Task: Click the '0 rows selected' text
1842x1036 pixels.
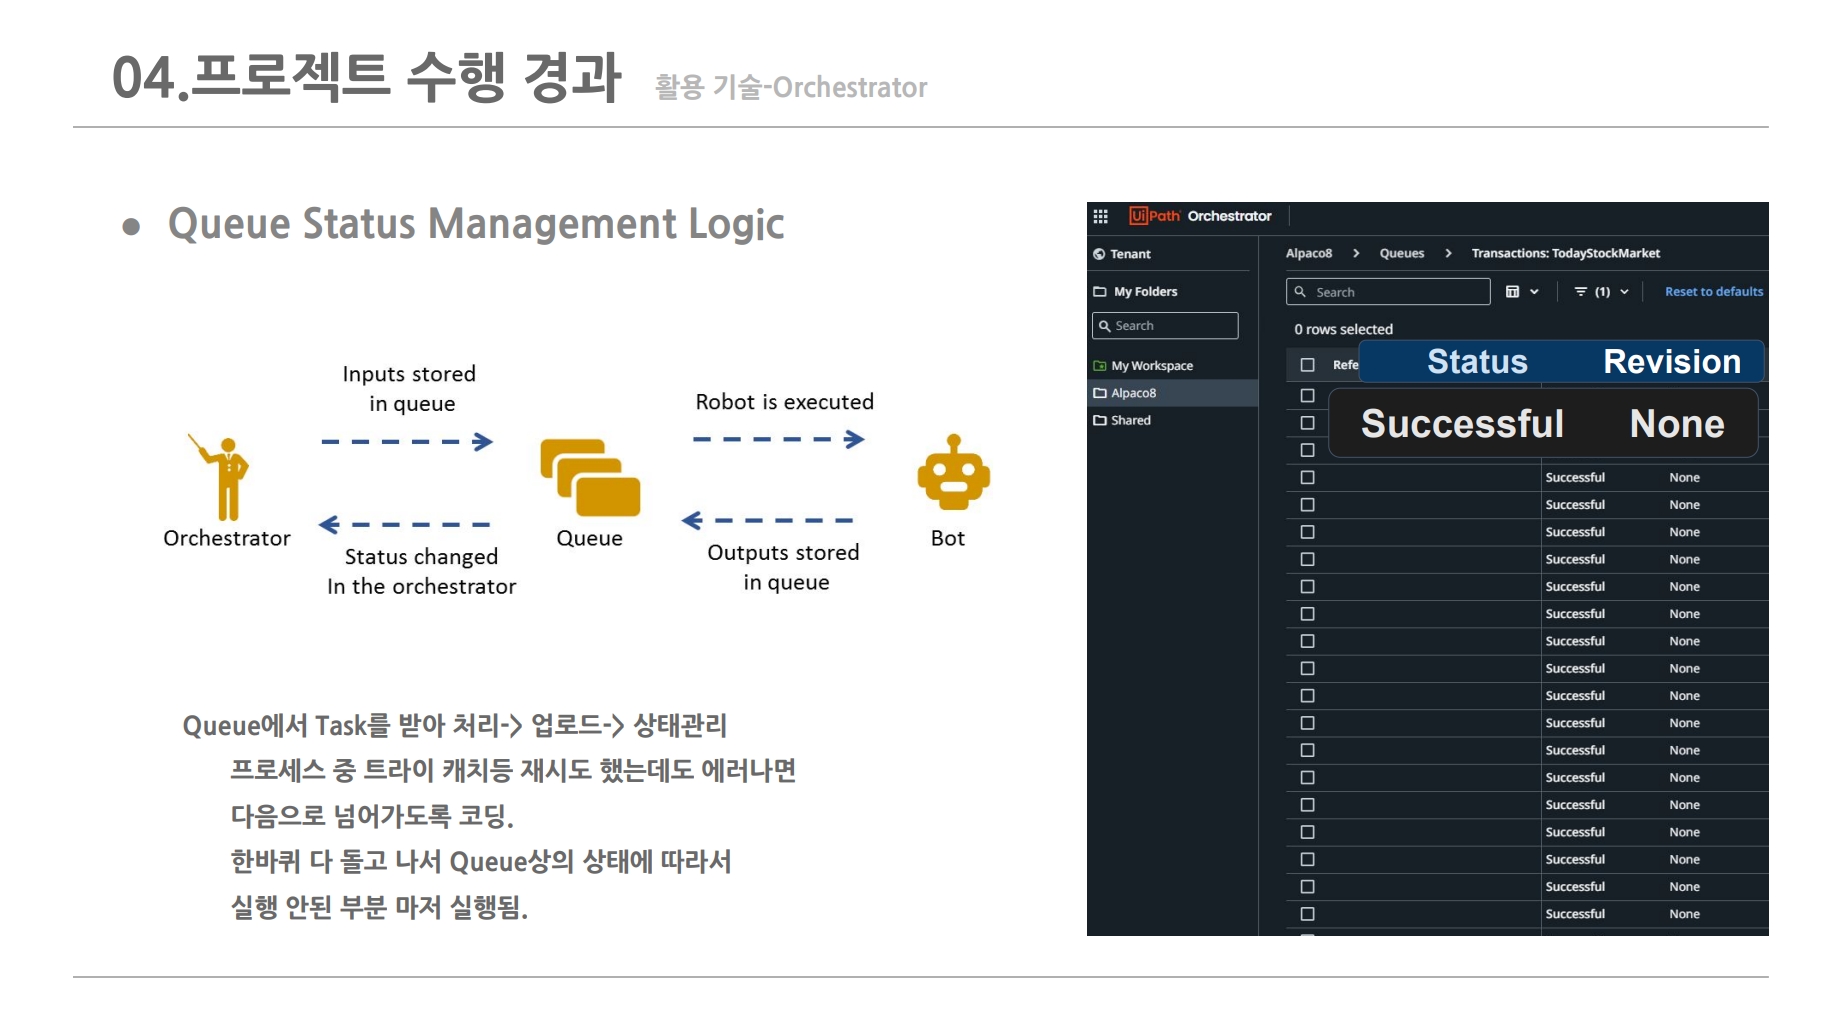Action: [x=1343, y=329]
